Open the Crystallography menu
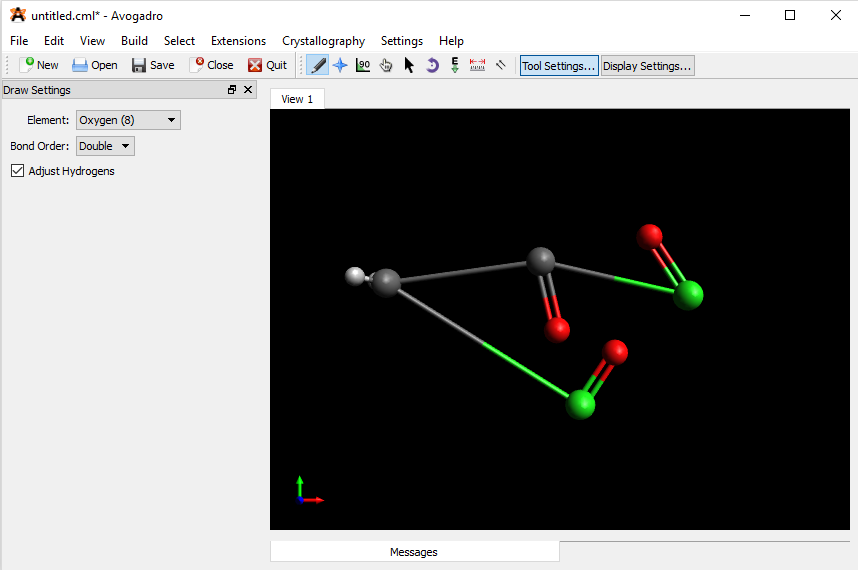 click(323, 41)
